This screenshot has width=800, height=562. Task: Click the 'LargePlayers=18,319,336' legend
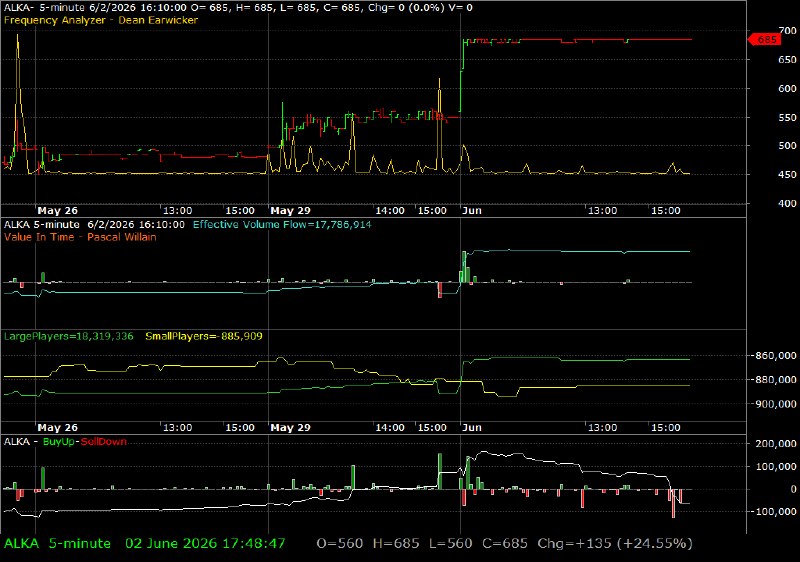click(x=68, y=336)
